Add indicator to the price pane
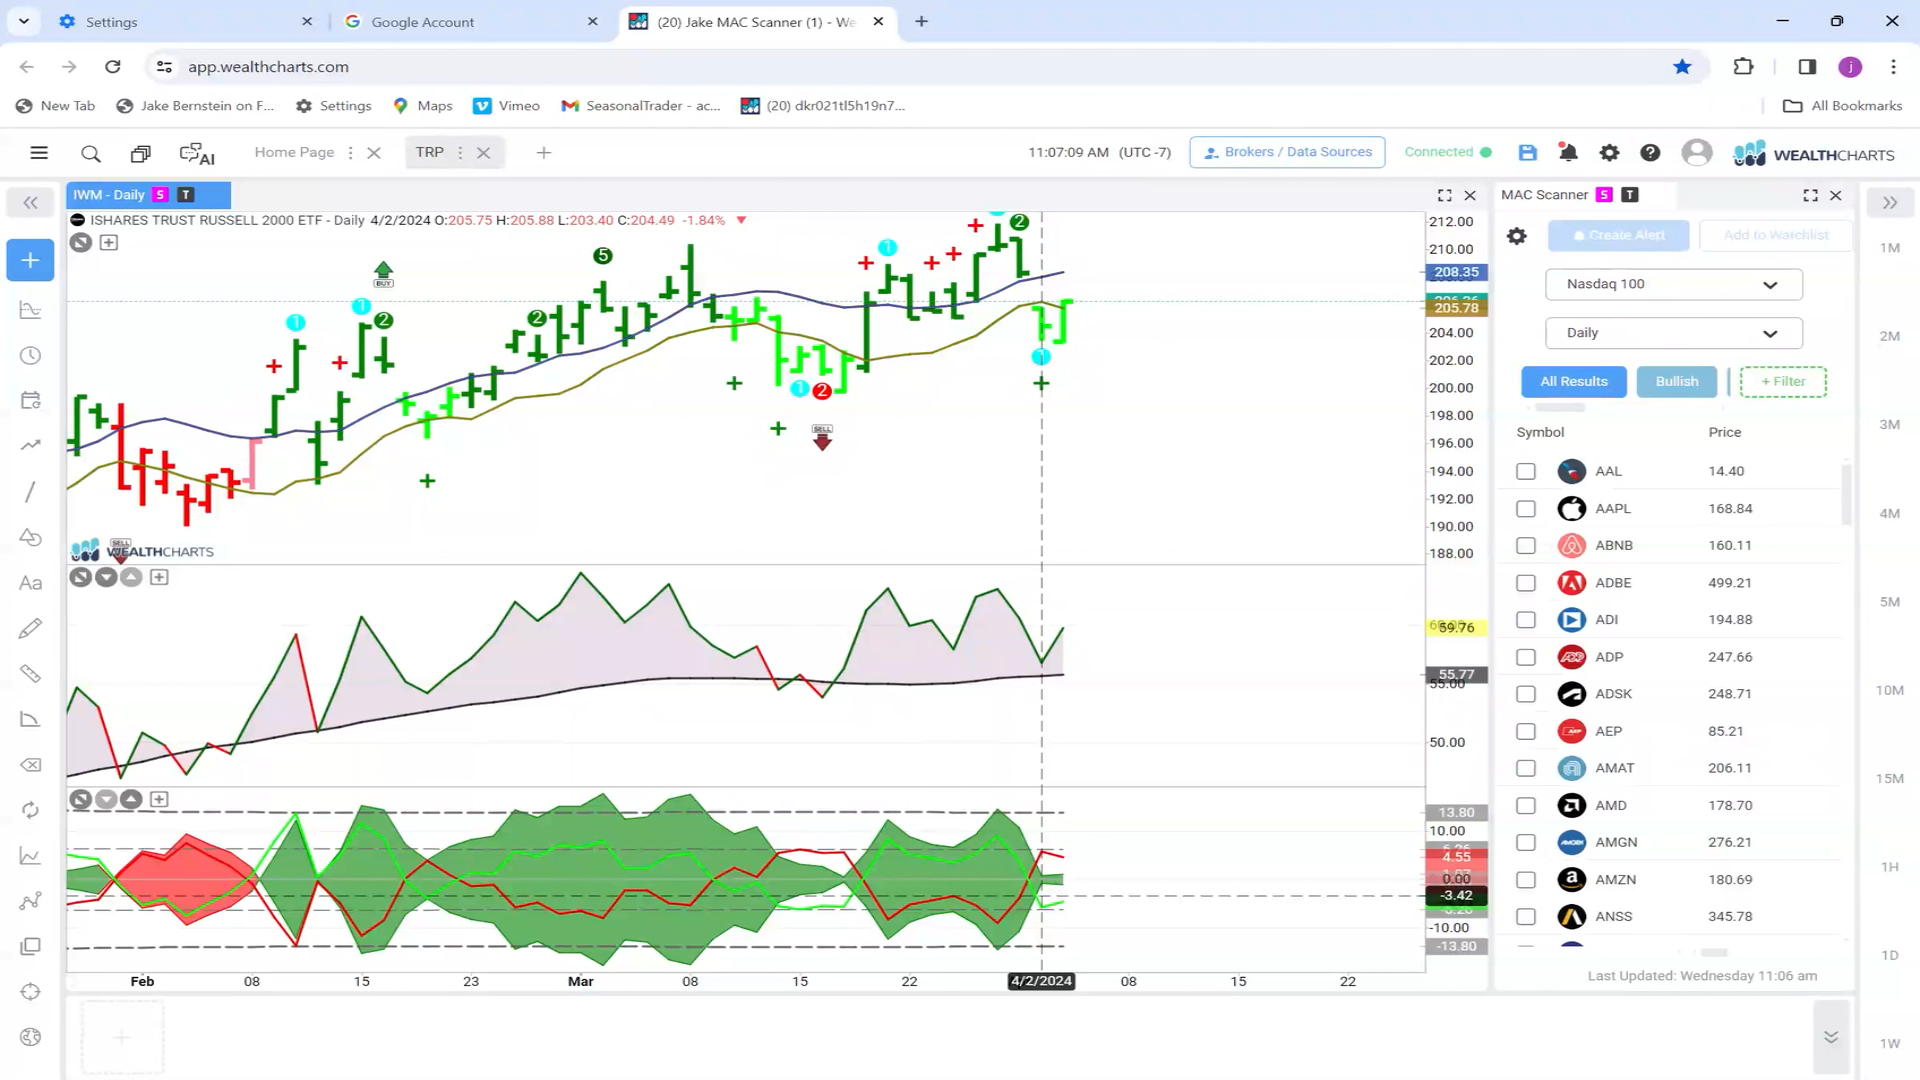This screenshot has height=1080, width=1920. click(x=109, y=242)
